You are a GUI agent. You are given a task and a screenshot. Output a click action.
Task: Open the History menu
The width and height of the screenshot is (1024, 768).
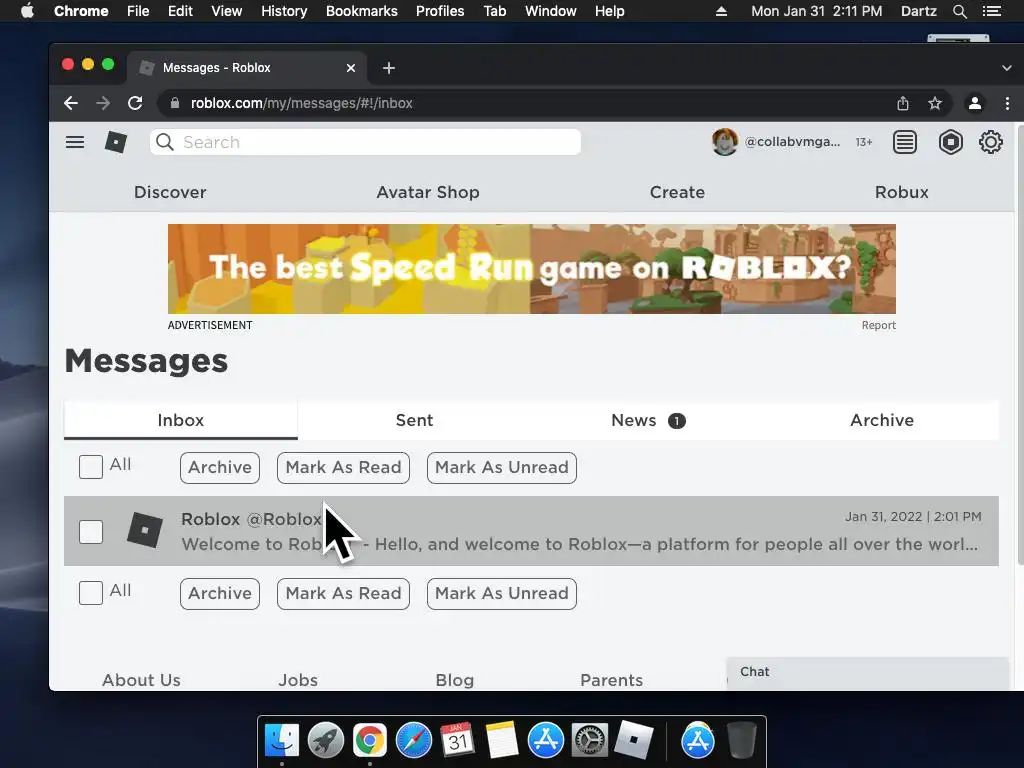coord(284,11)
